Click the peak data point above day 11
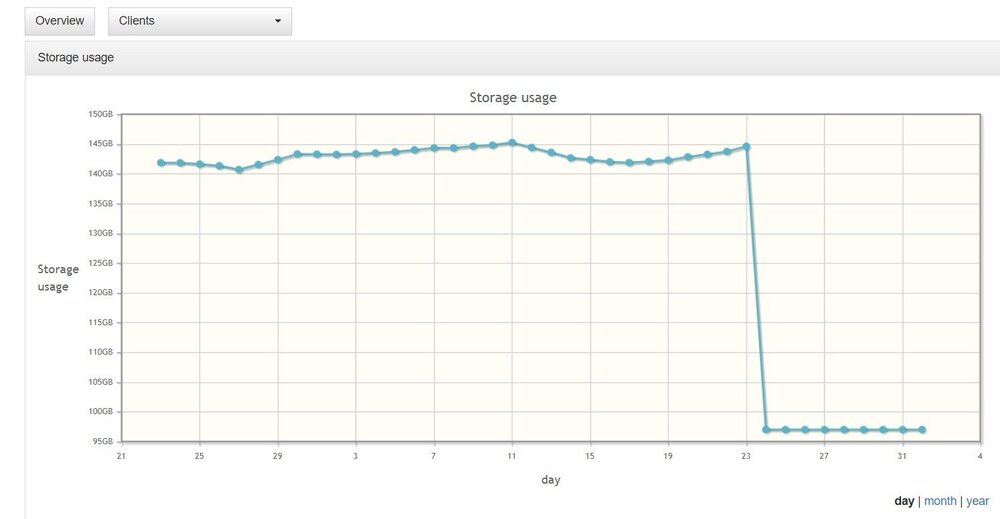 pyautogui.click(x=512, y=143)
